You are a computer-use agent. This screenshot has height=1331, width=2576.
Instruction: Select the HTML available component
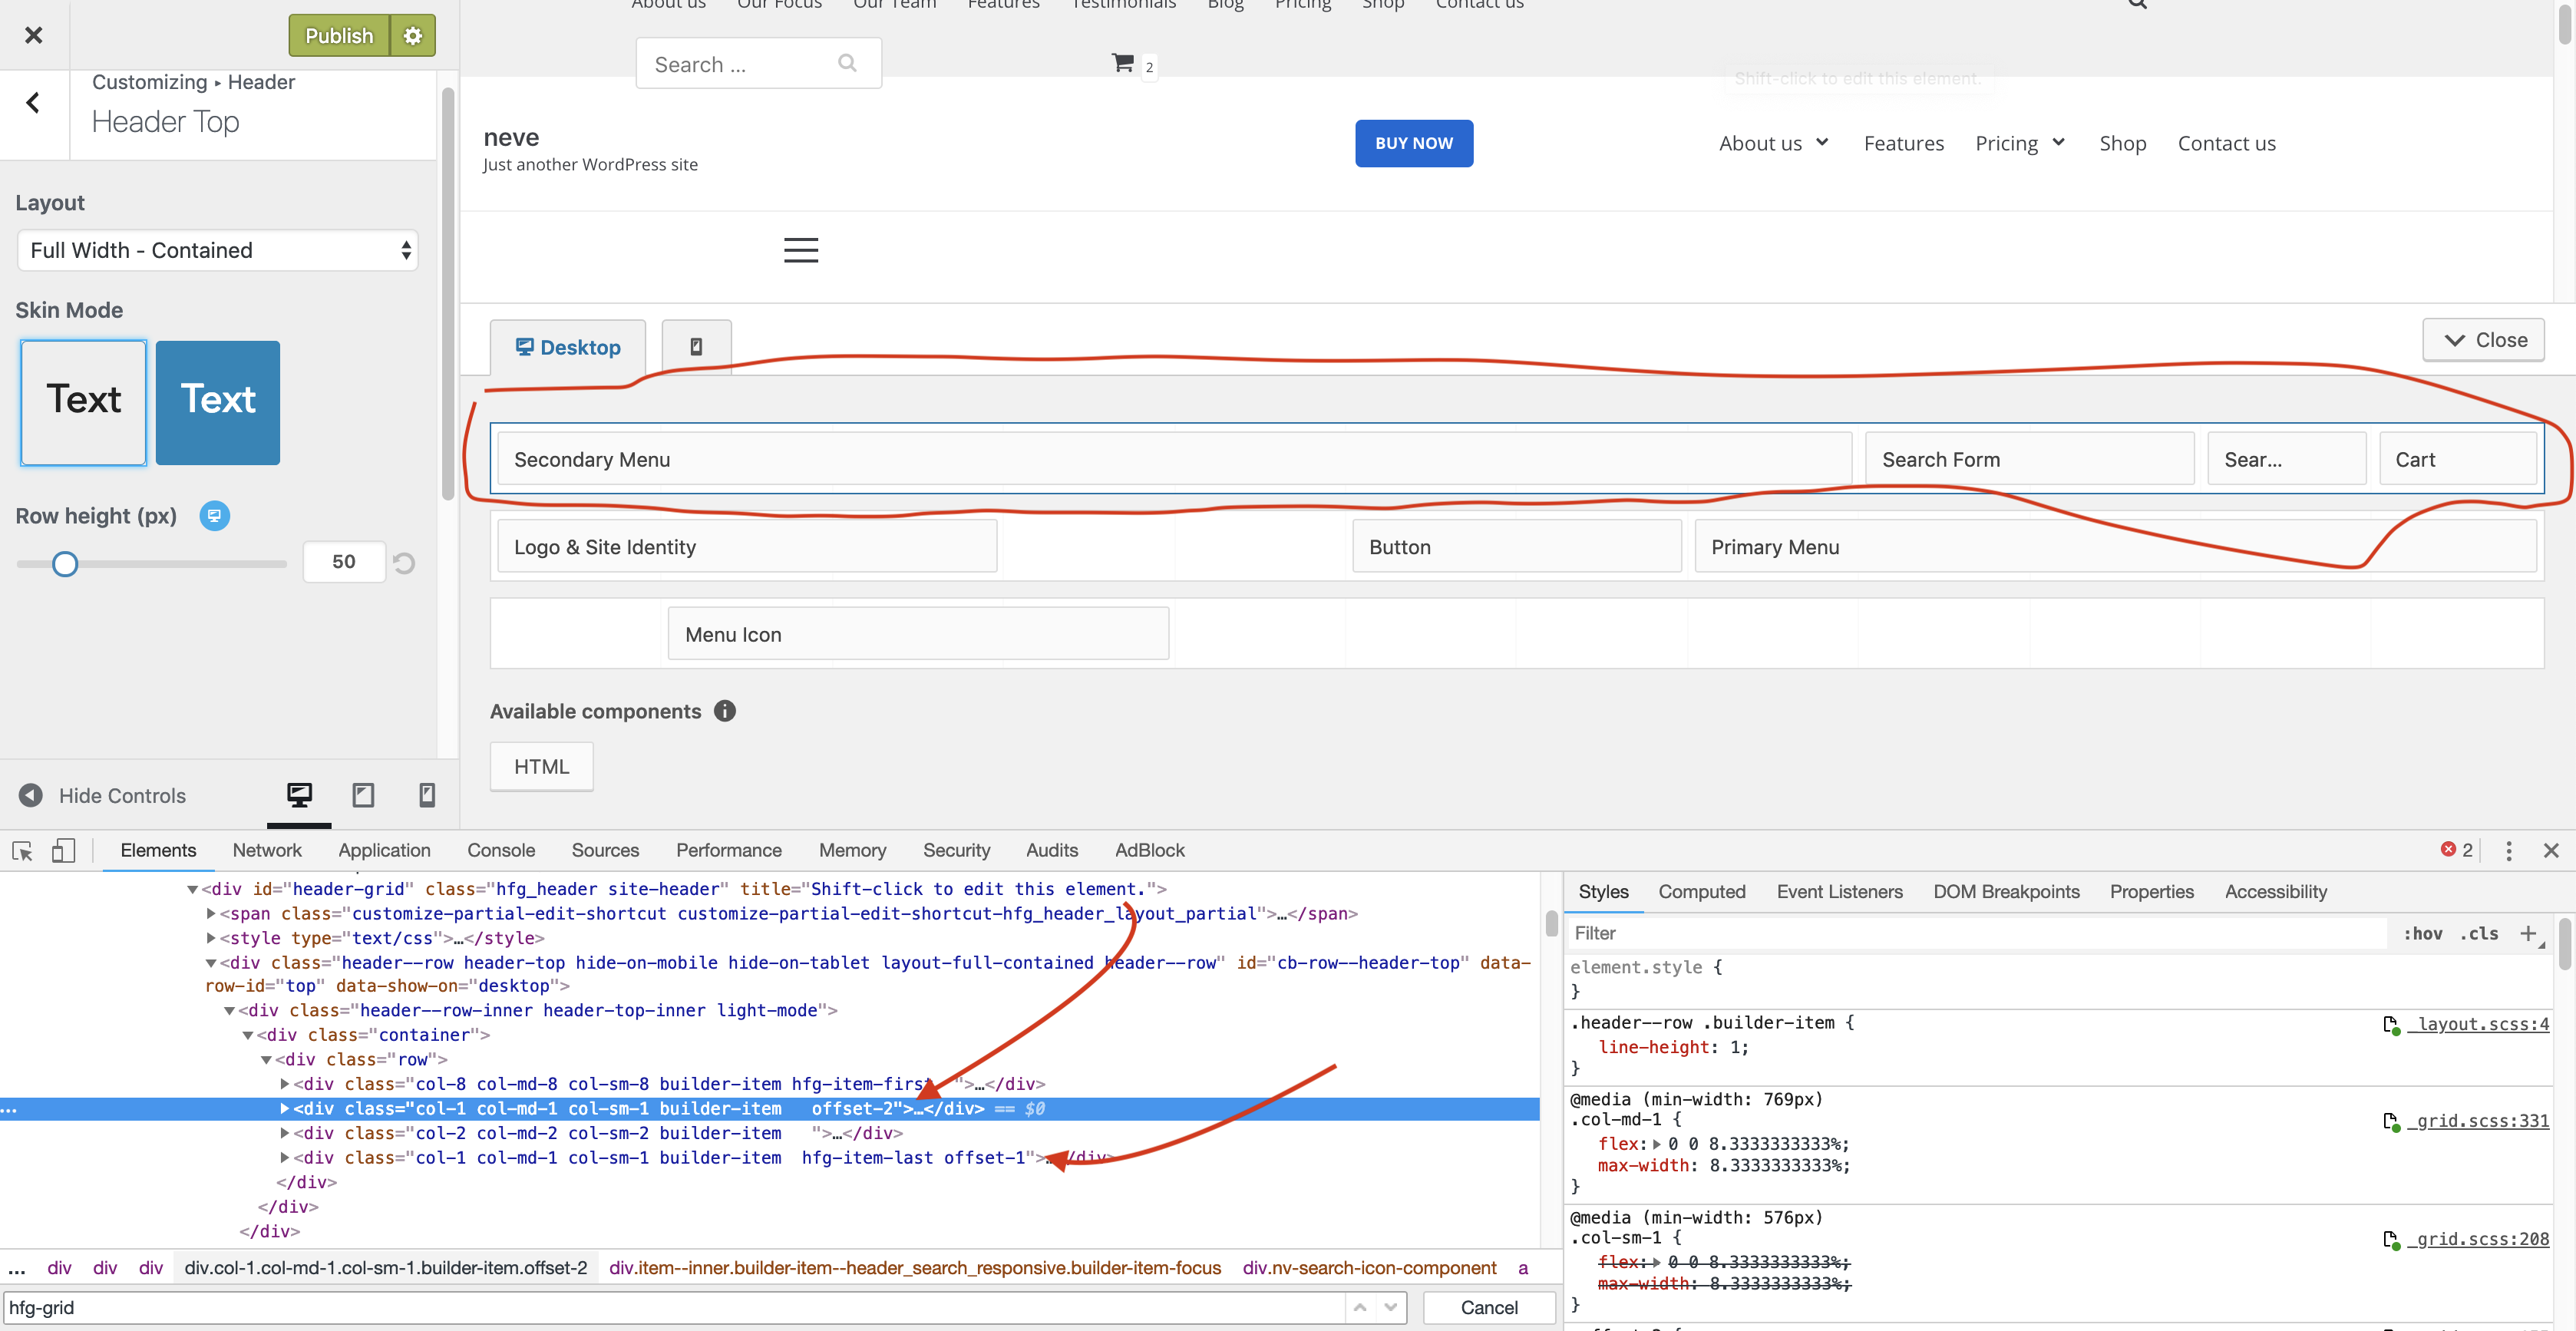[541, 766]
